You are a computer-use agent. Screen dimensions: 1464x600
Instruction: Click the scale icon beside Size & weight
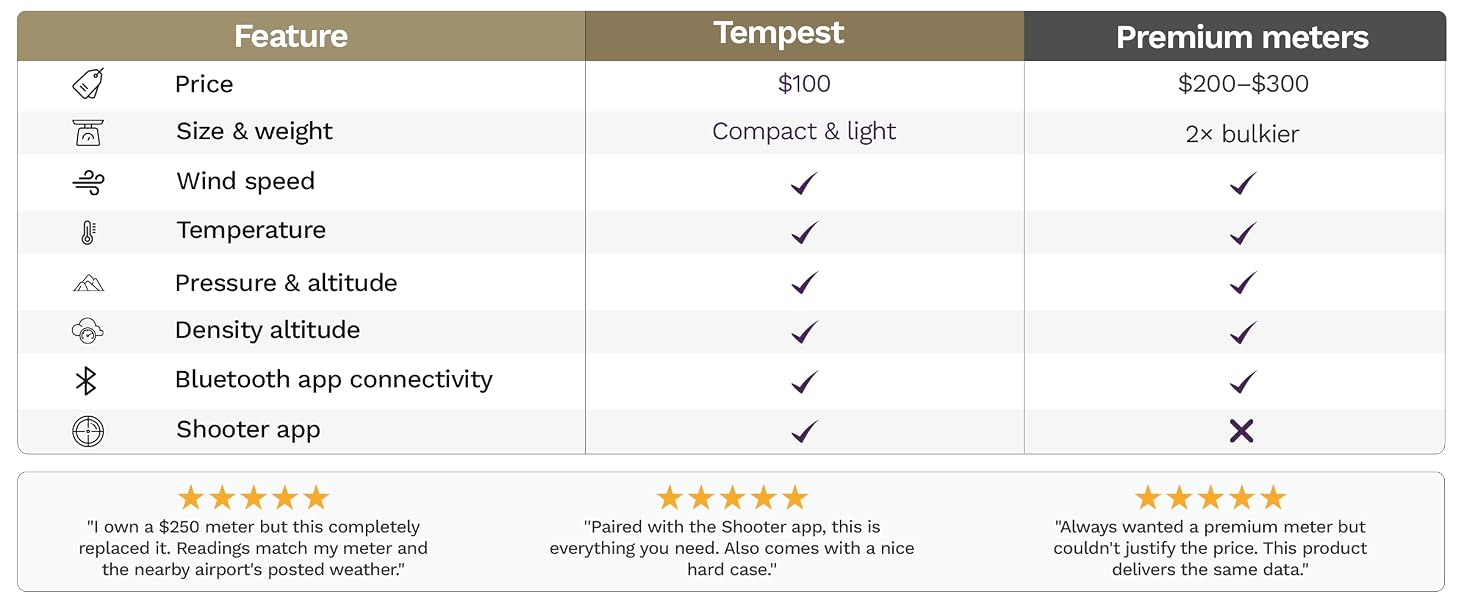coord(88,132)
